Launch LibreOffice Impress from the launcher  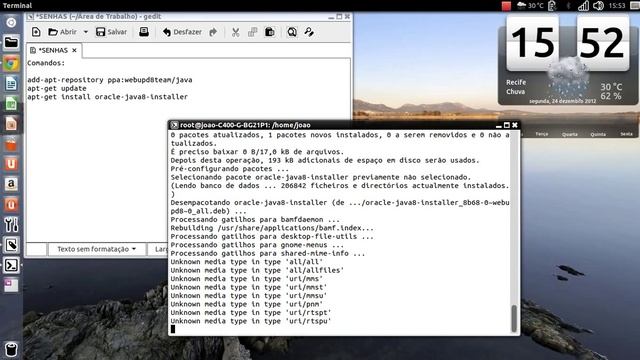click(x=11, y=124)
